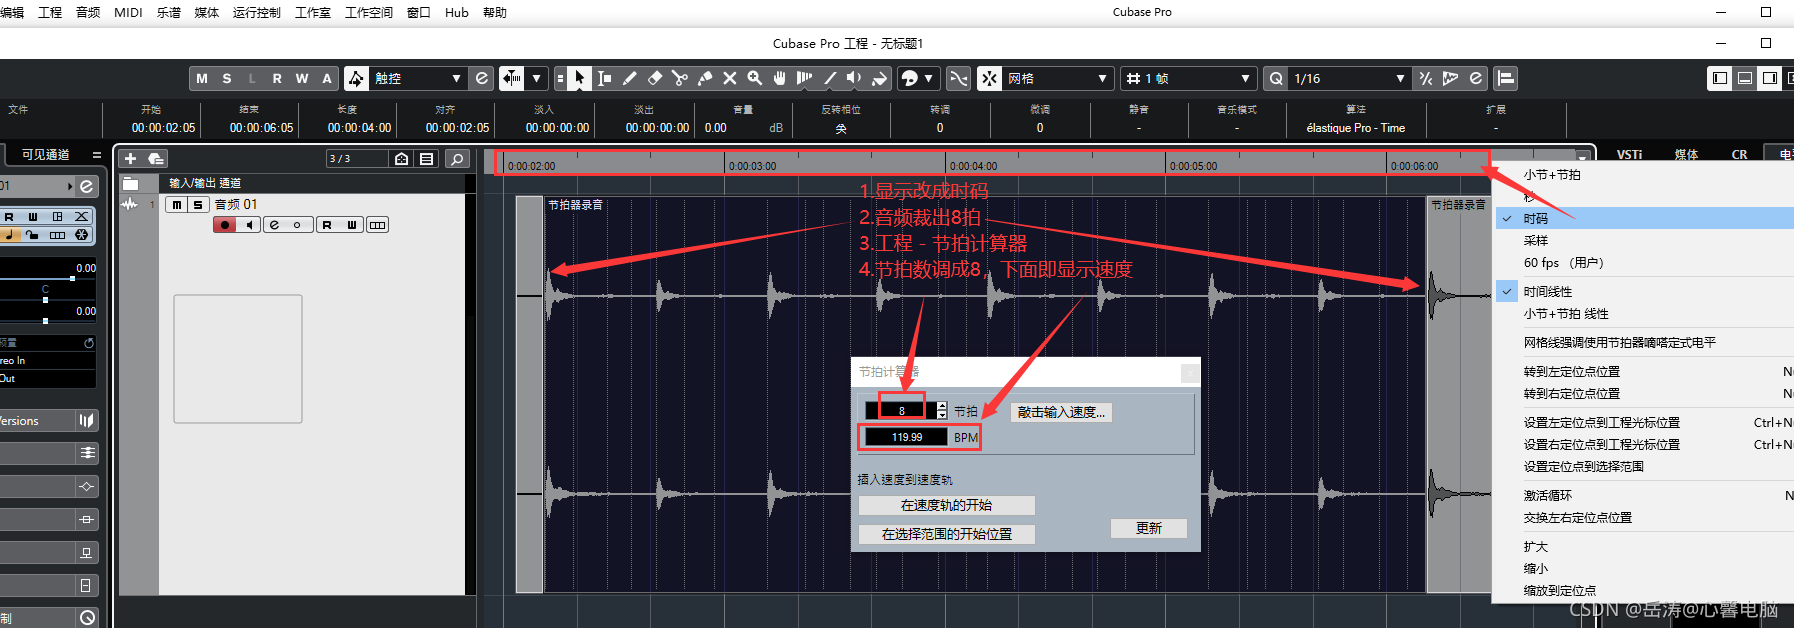Increase beats value with stepper arrows
Screen dimensions: 1794x628
coord(942,406)
